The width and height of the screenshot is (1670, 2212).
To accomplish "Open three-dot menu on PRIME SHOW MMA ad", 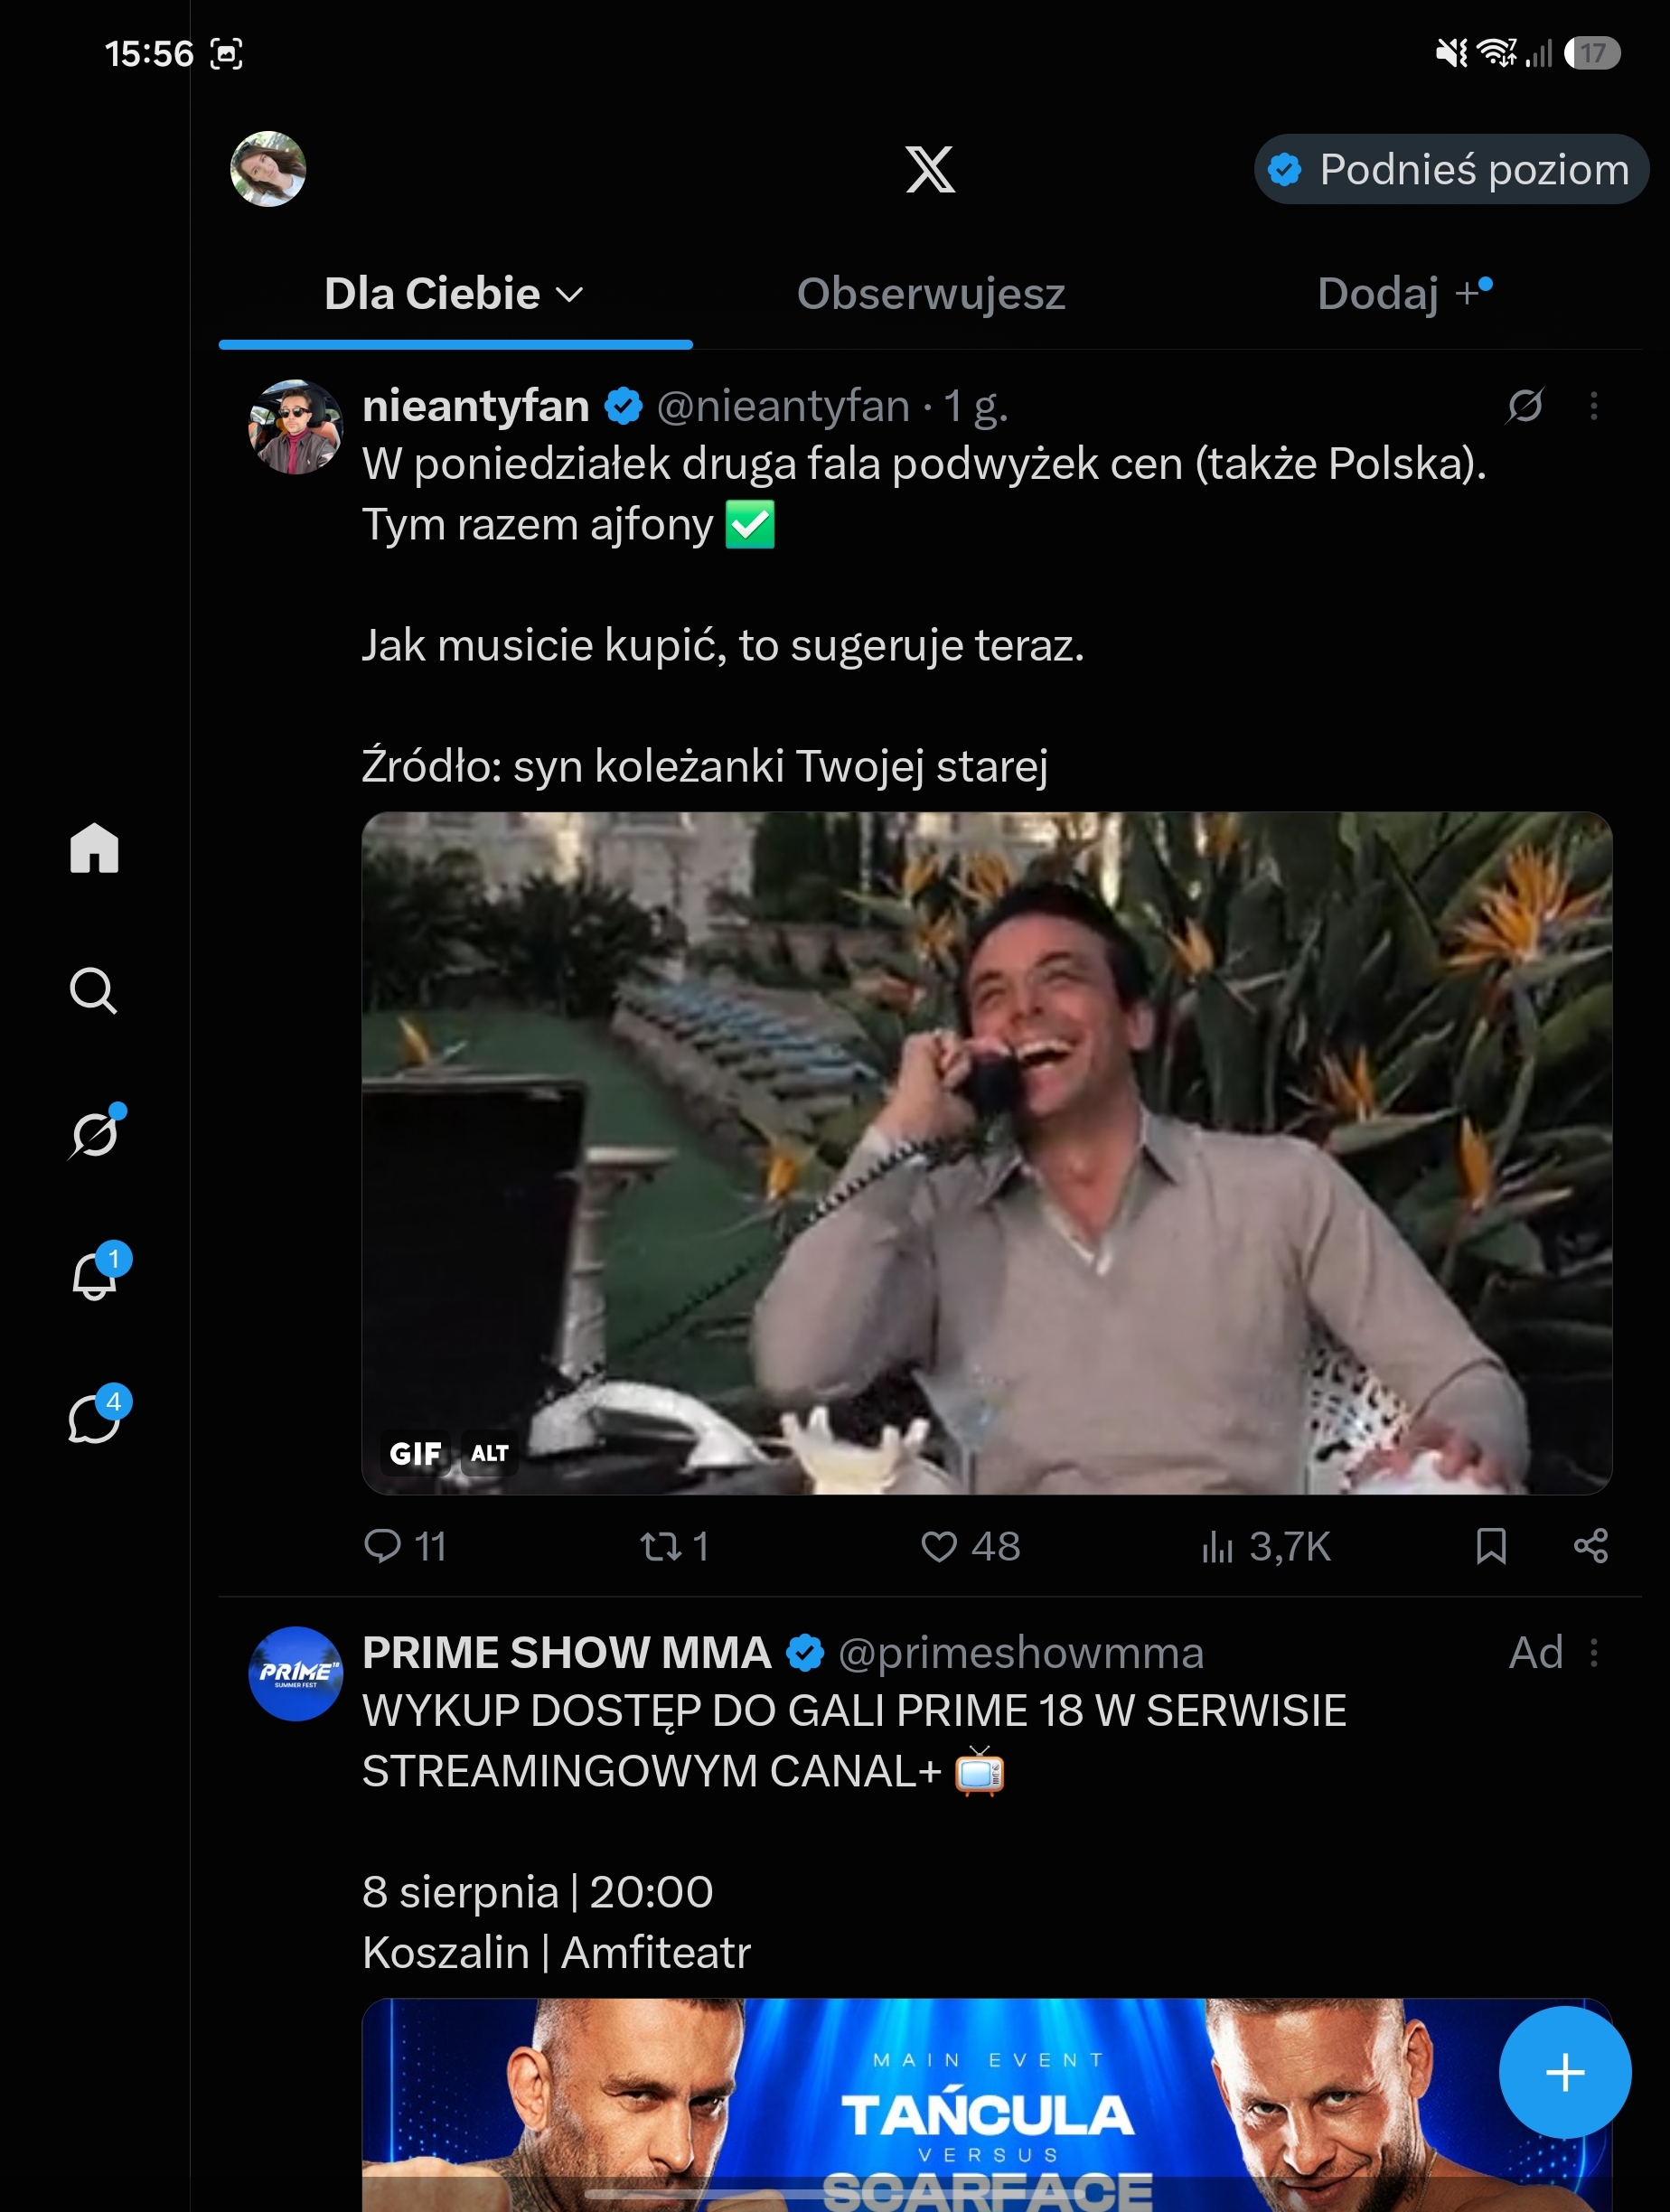I will pos(1594,1653).
